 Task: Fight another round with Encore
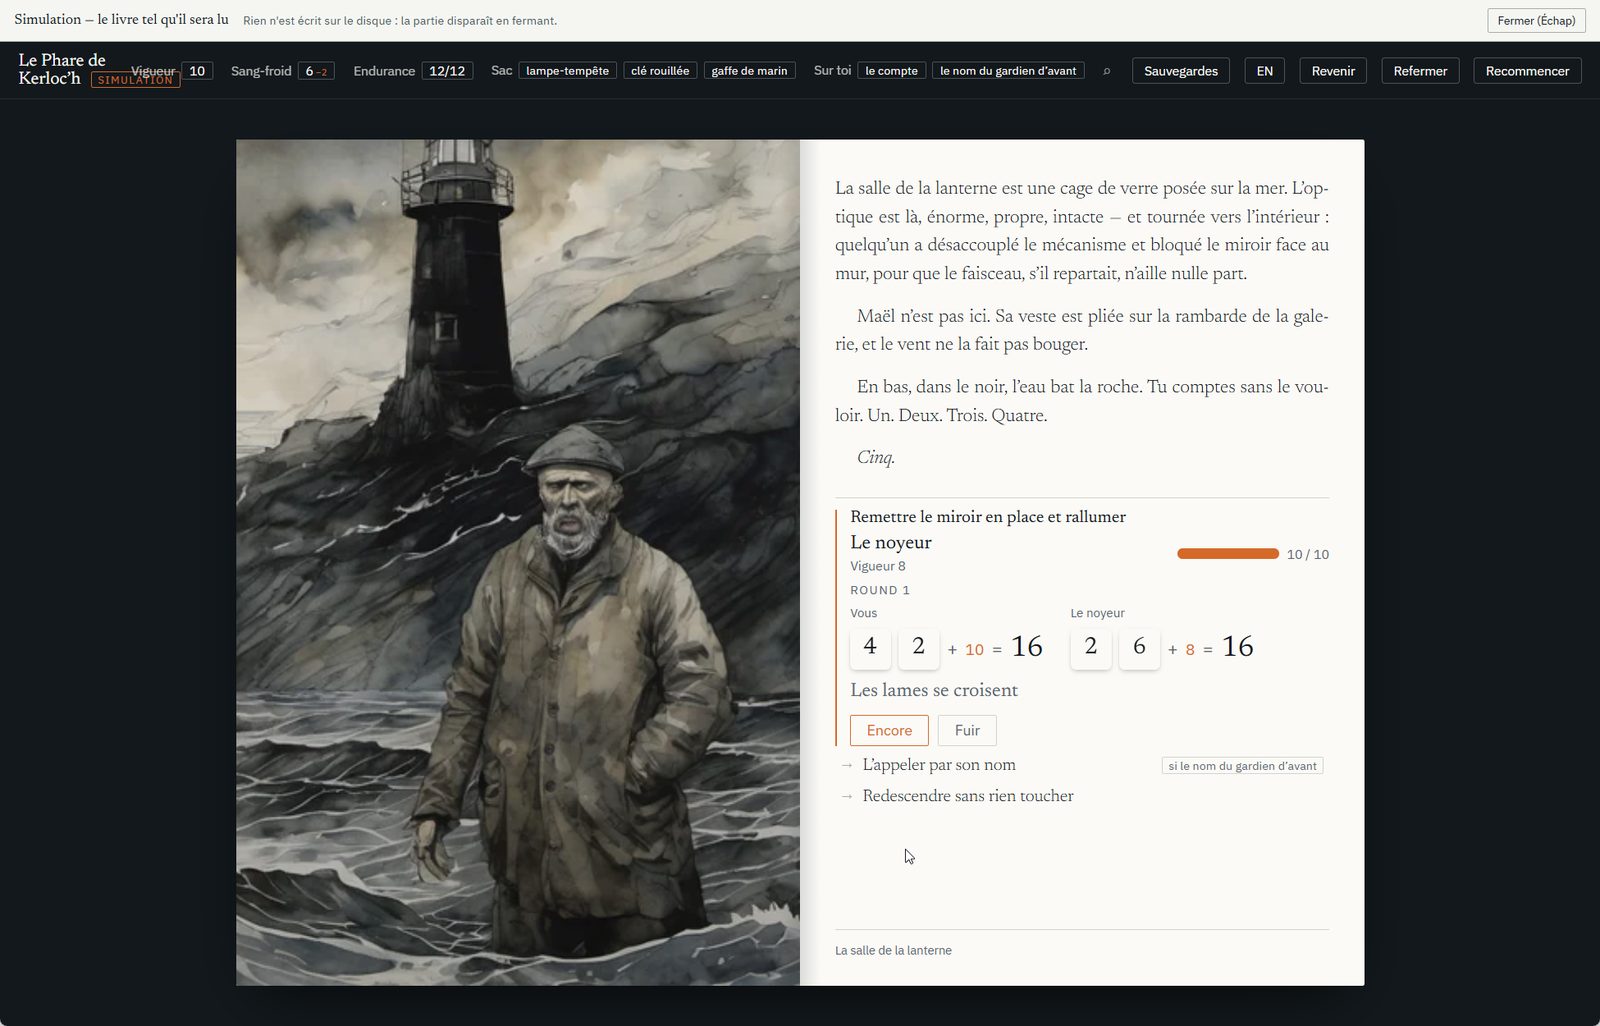(x=889, y=730)
